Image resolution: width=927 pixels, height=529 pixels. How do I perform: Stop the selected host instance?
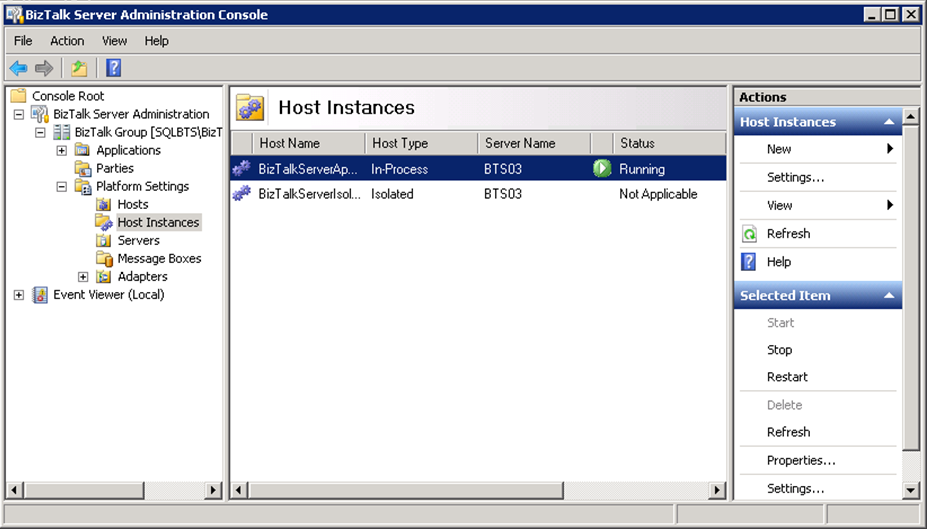tap(779, 350)
